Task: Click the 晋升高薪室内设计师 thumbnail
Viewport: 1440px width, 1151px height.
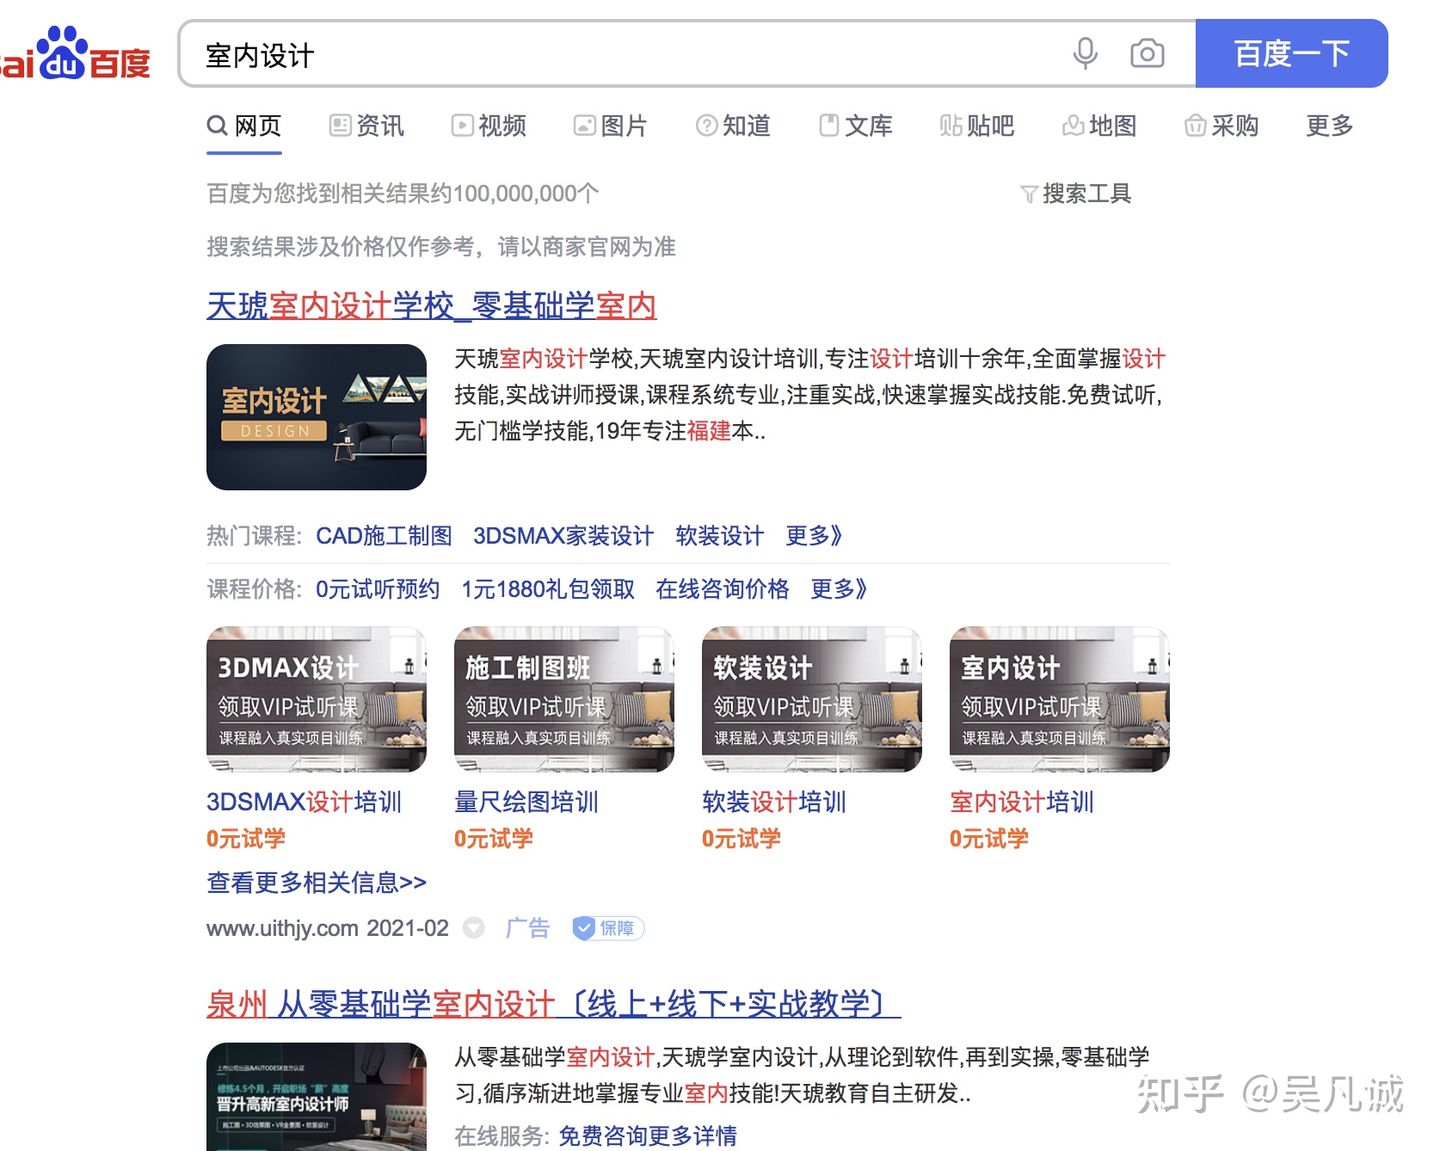Action: [x=316, y=1097]
